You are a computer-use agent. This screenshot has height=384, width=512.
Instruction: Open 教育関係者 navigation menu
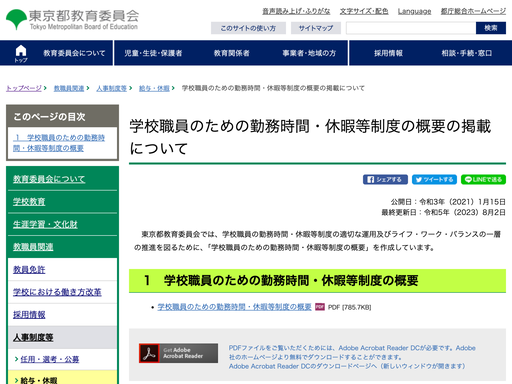point(231,53)
